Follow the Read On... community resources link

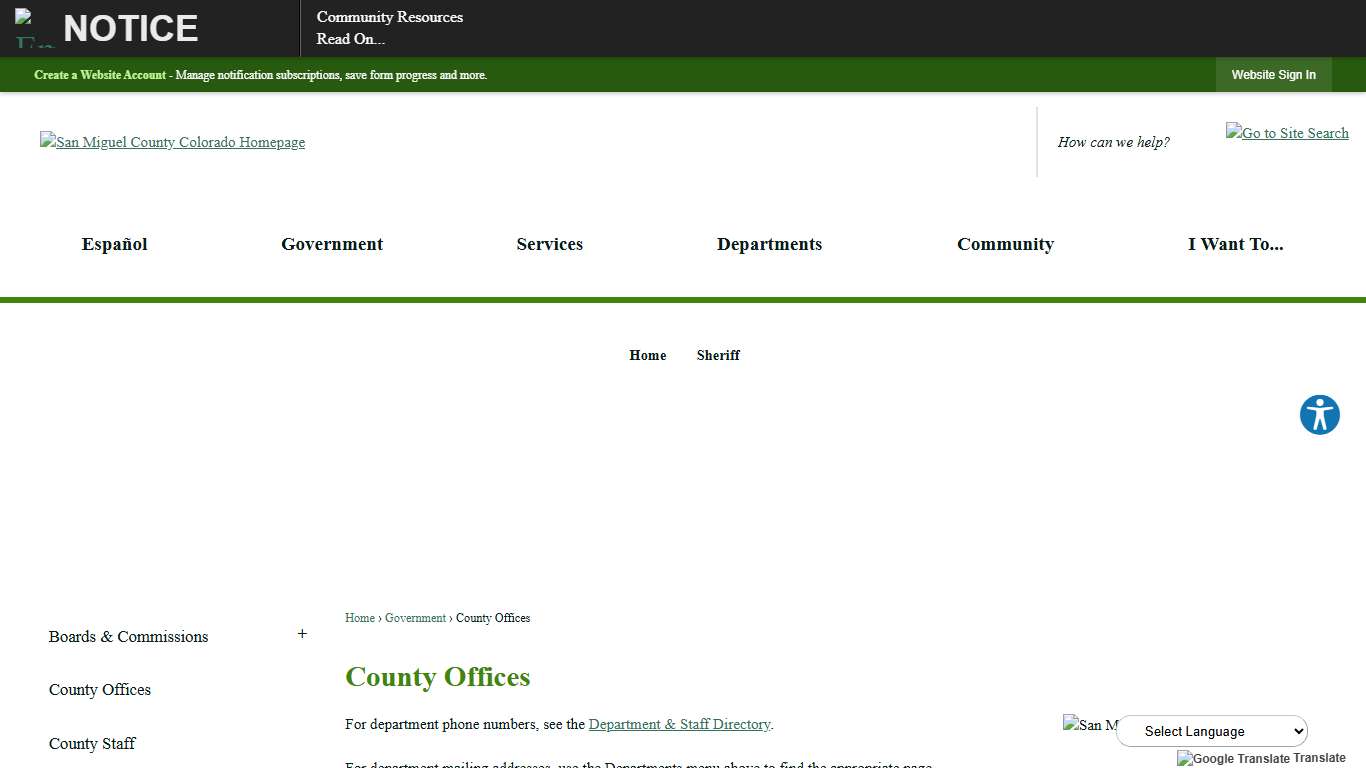[x=350, y=39]
